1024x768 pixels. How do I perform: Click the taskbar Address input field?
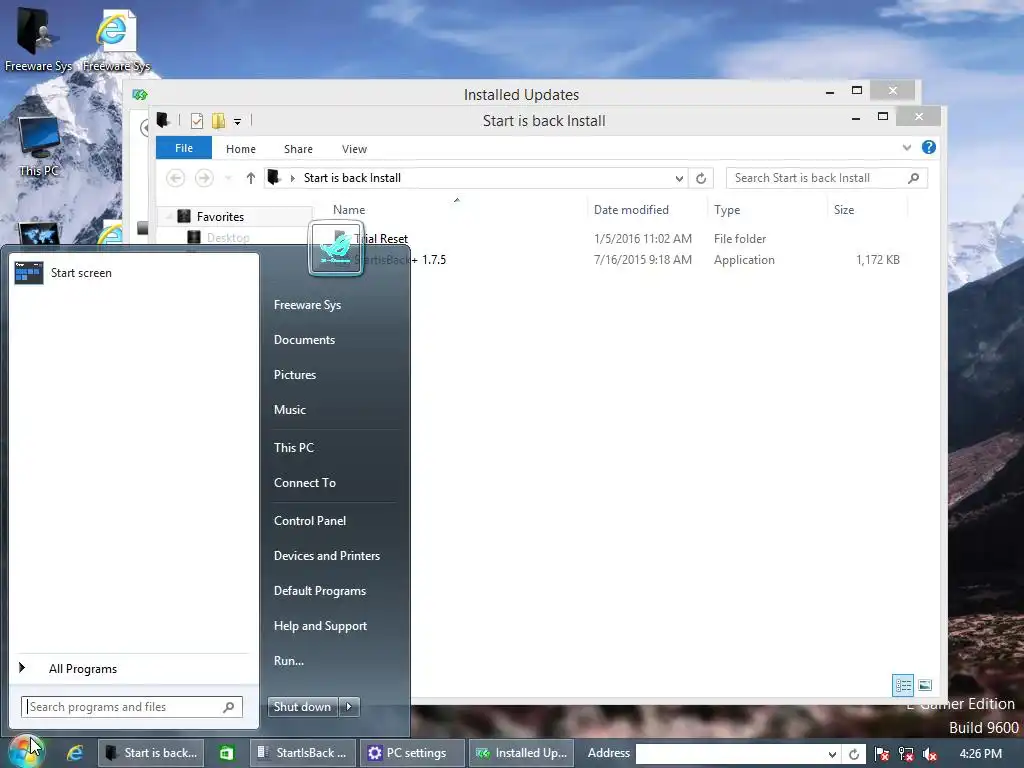pos(730,754)
